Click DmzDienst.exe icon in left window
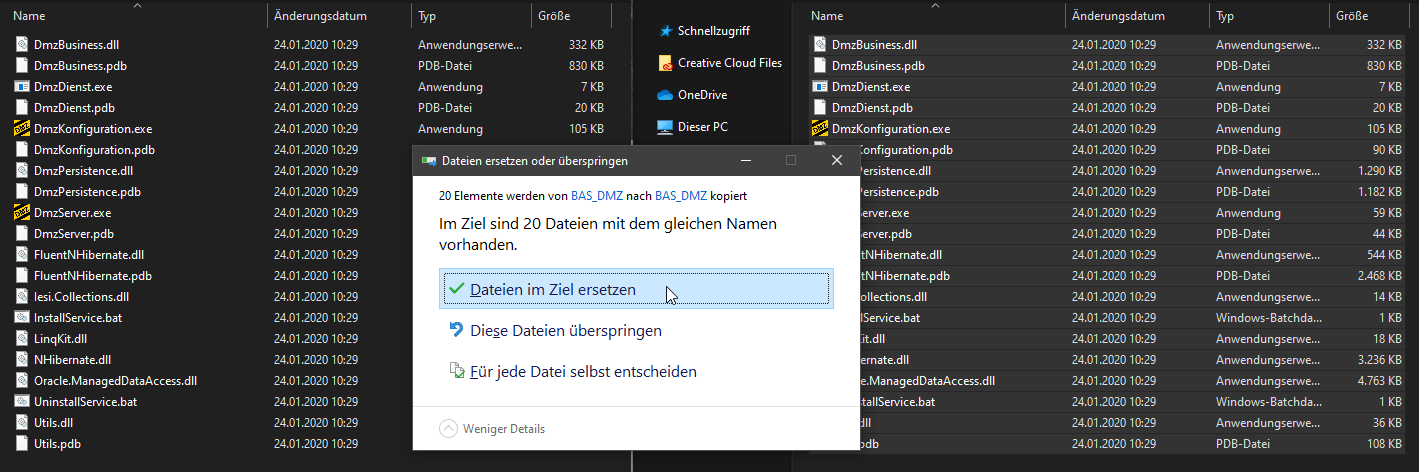Image resolution: width=1419 pixels, height=472 pixels. coord(21,87)
